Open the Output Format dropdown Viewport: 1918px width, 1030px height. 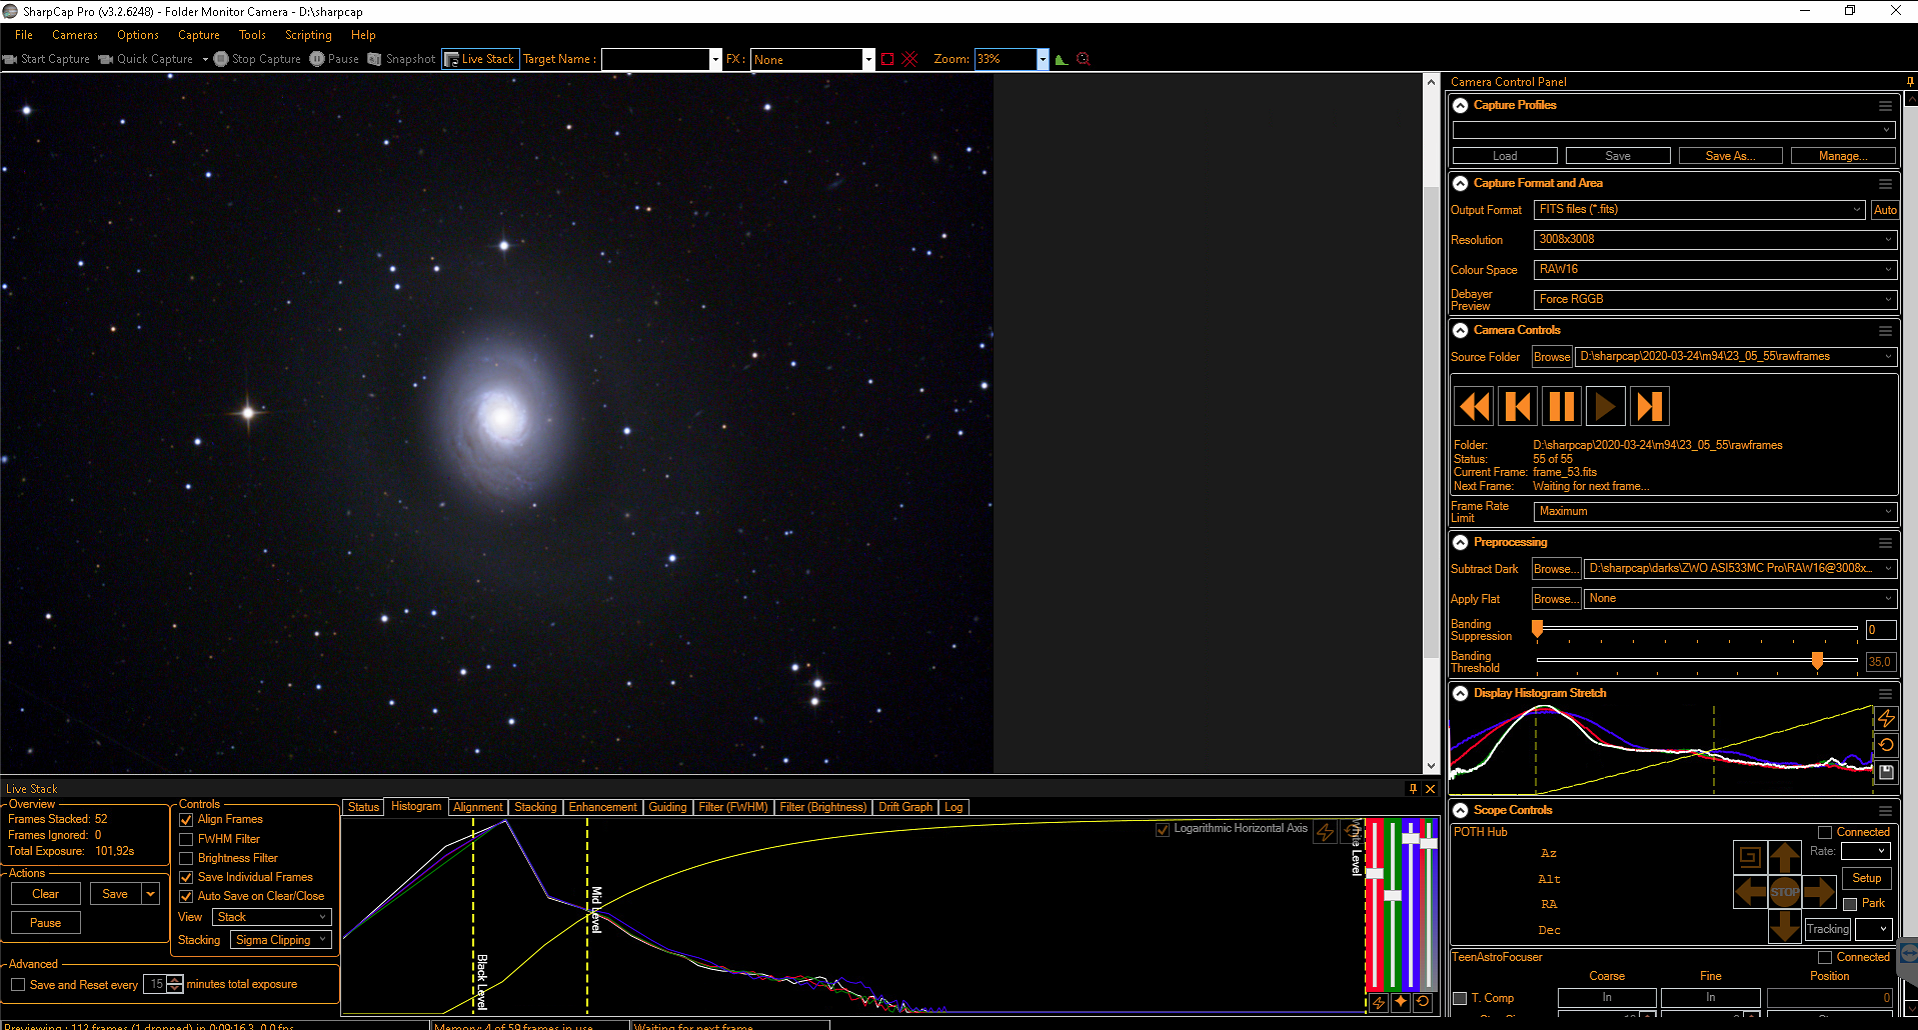coord(1699,210)
